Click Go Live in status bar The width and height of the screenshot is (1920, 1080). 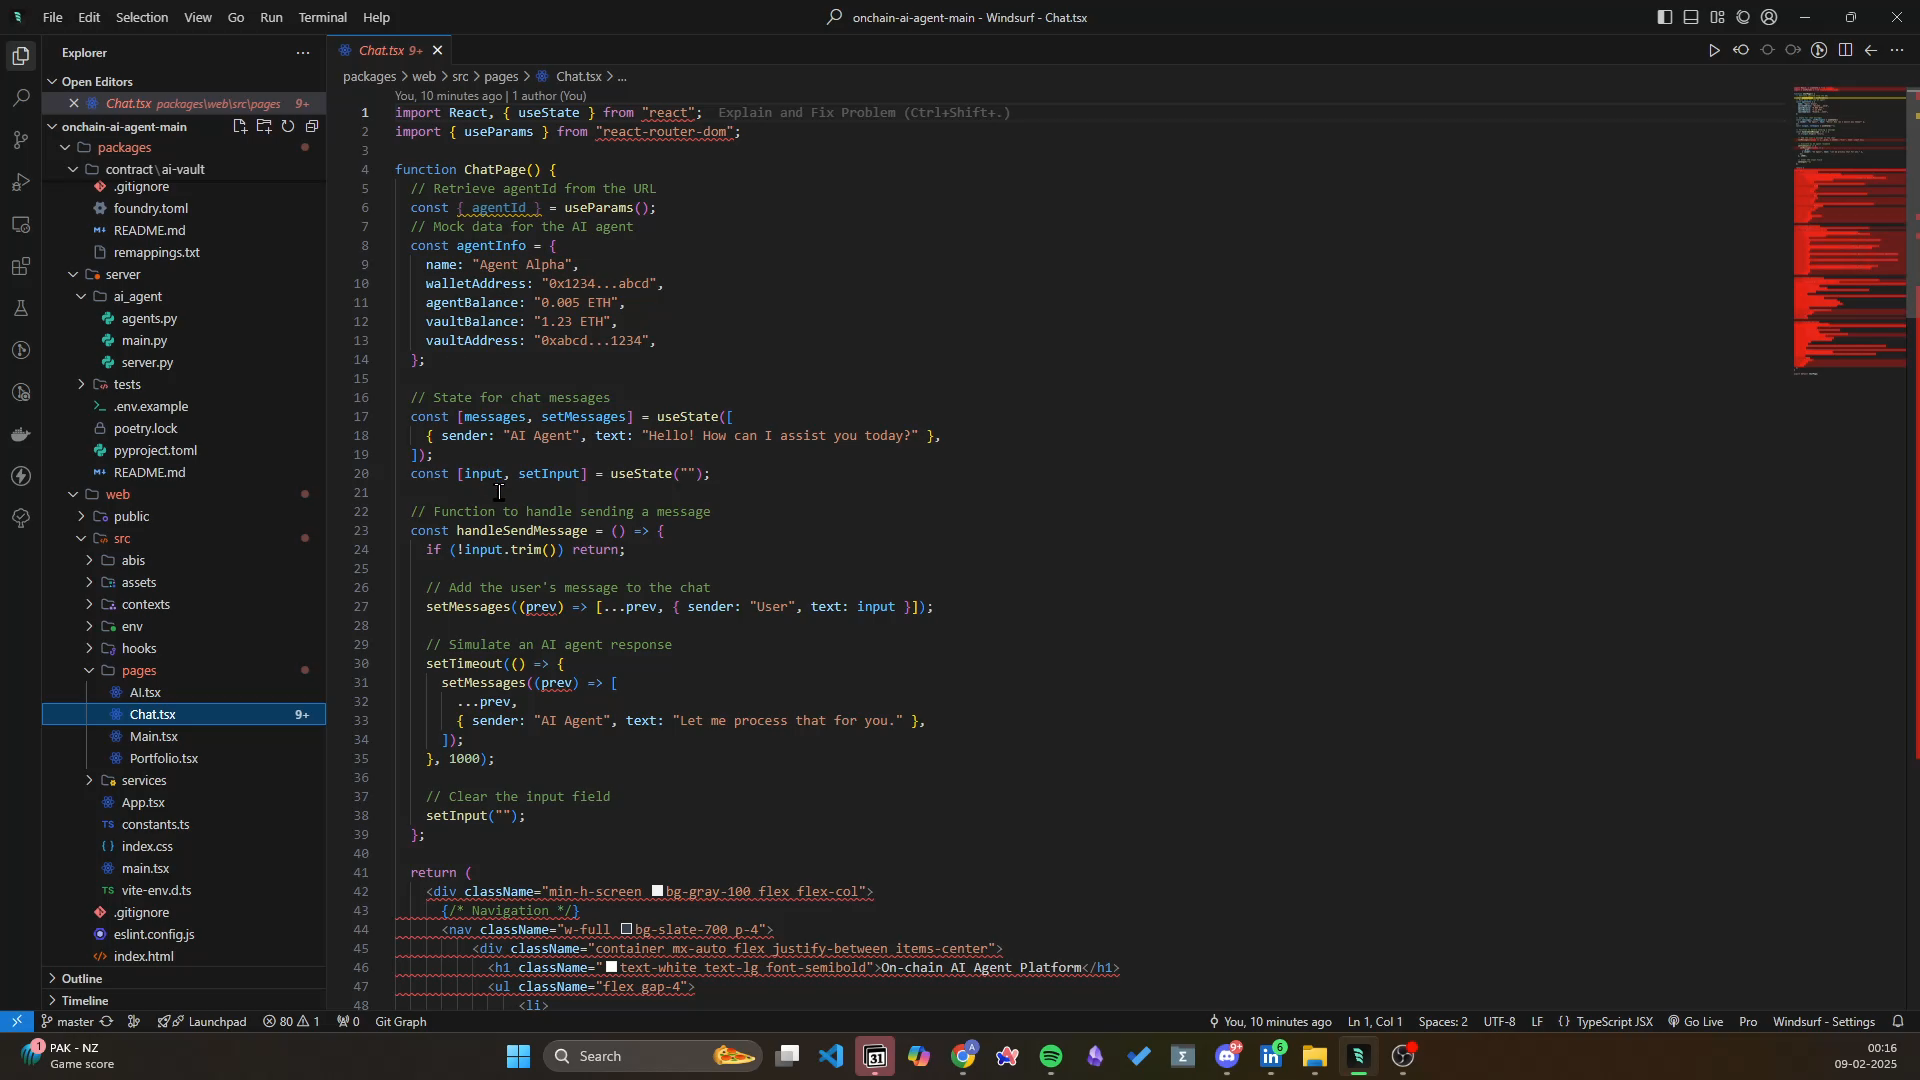click(x=1695, y=1022)
